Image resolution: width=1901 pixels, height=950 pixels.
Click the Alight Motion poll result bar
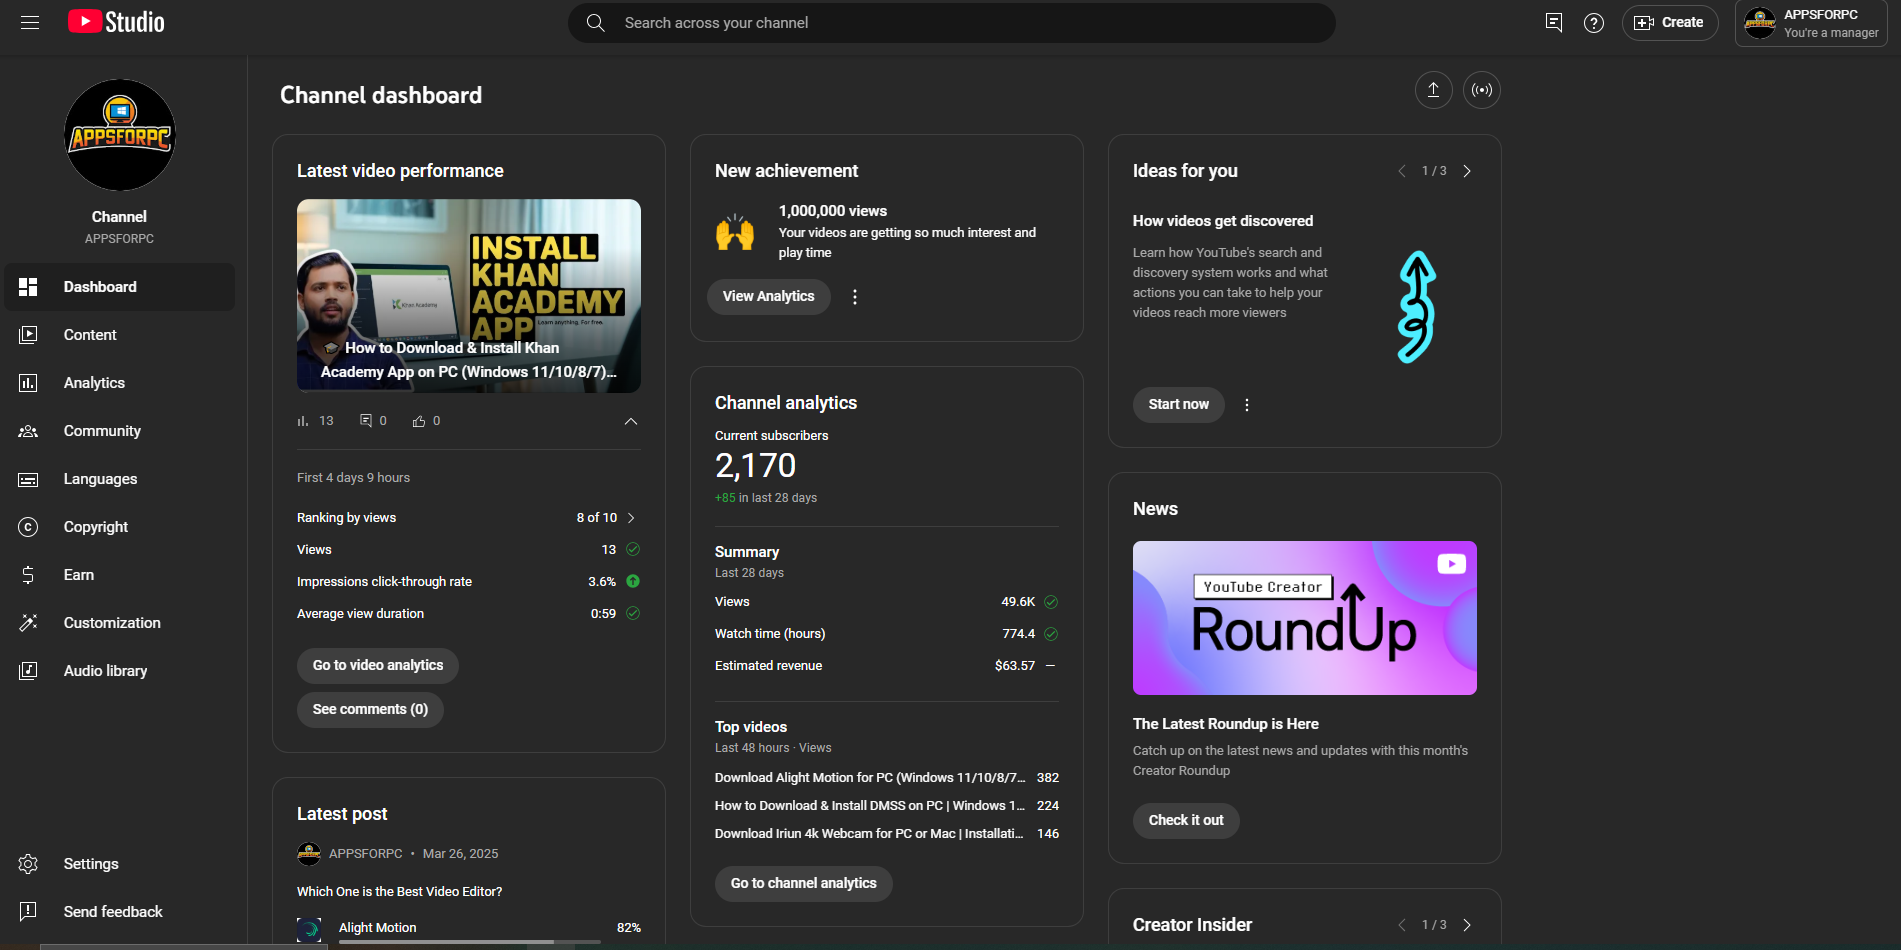point(470,941)
